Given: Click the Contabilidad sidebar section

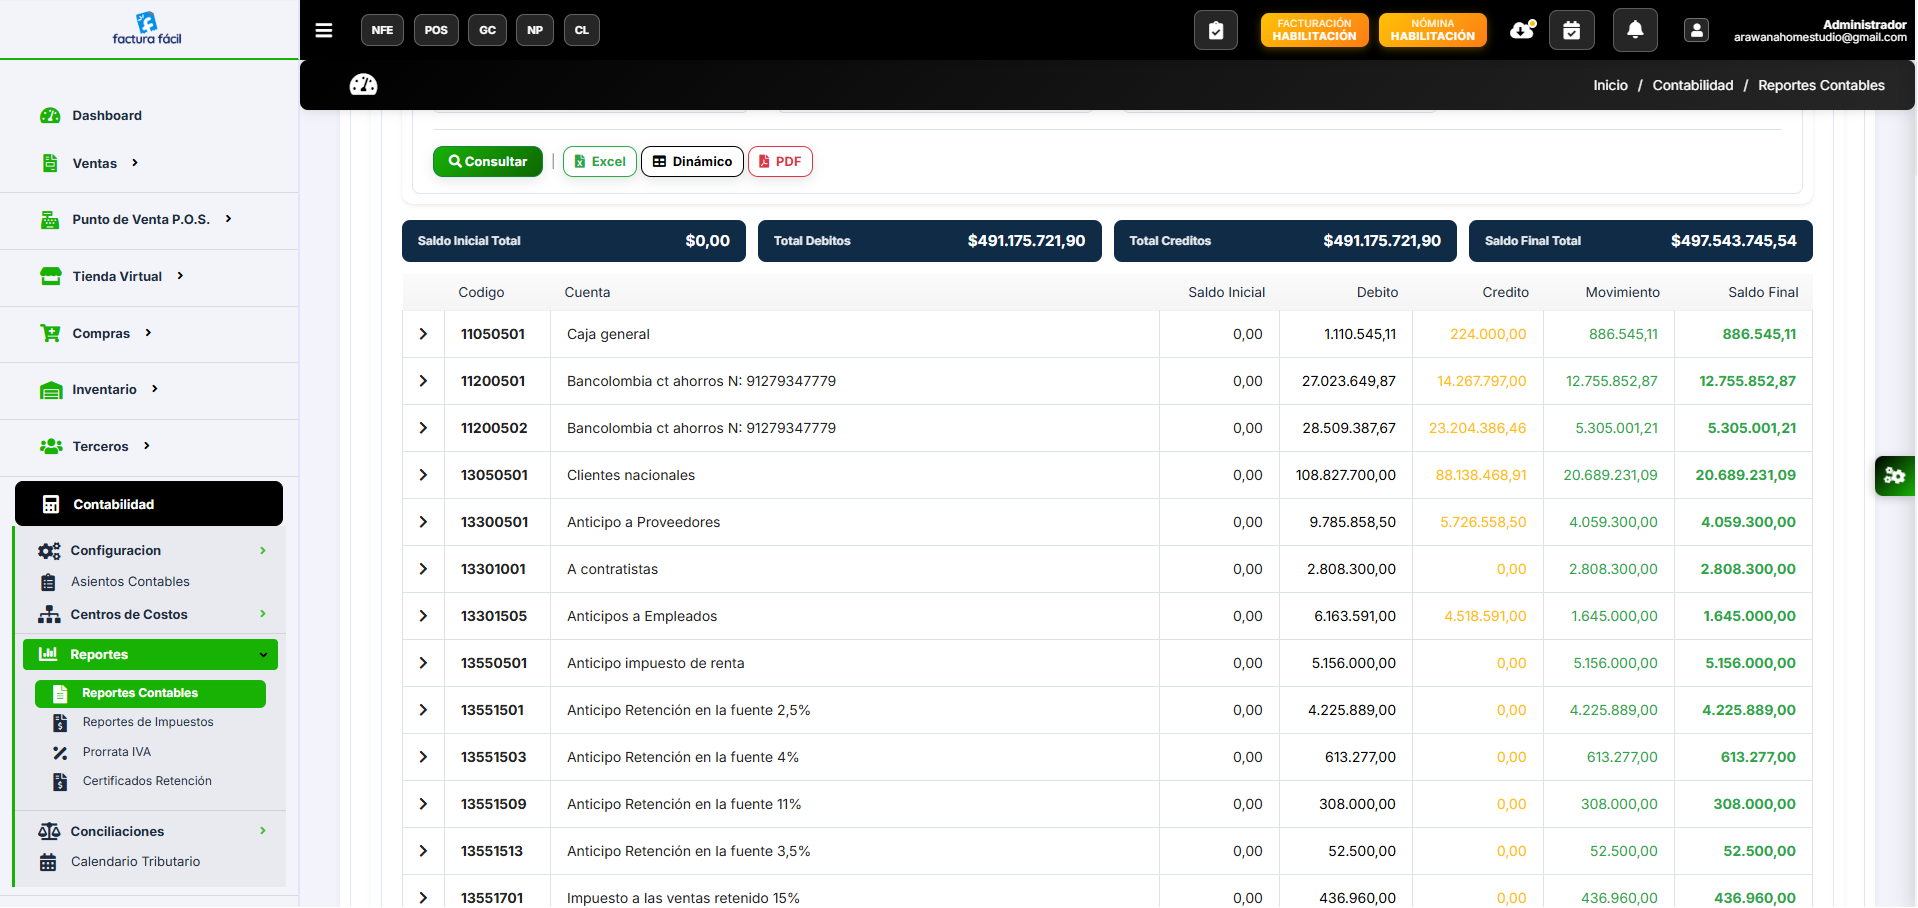Looking at the screenshot, I should tap(149, 504).
